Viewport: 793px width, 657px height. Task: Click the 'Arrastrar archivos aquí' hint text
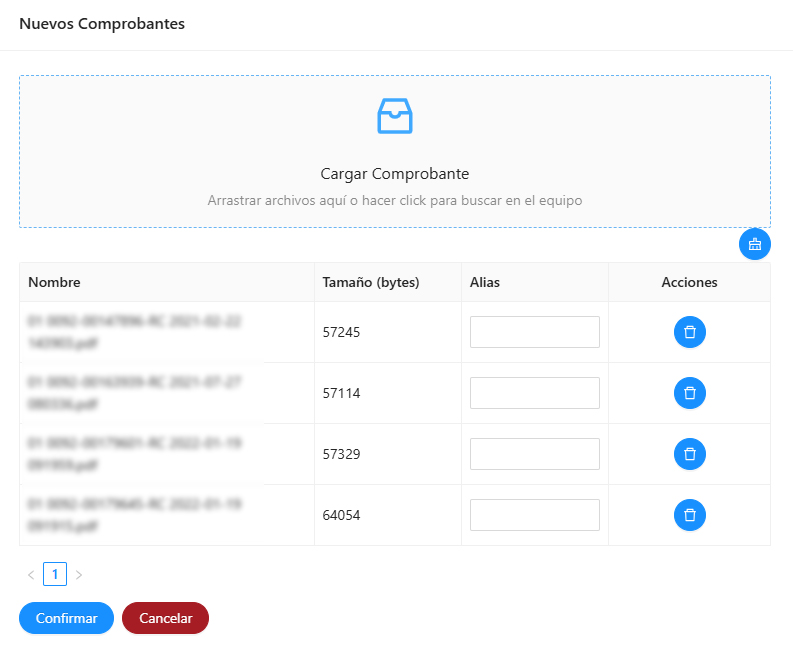(x=394, y=200)
